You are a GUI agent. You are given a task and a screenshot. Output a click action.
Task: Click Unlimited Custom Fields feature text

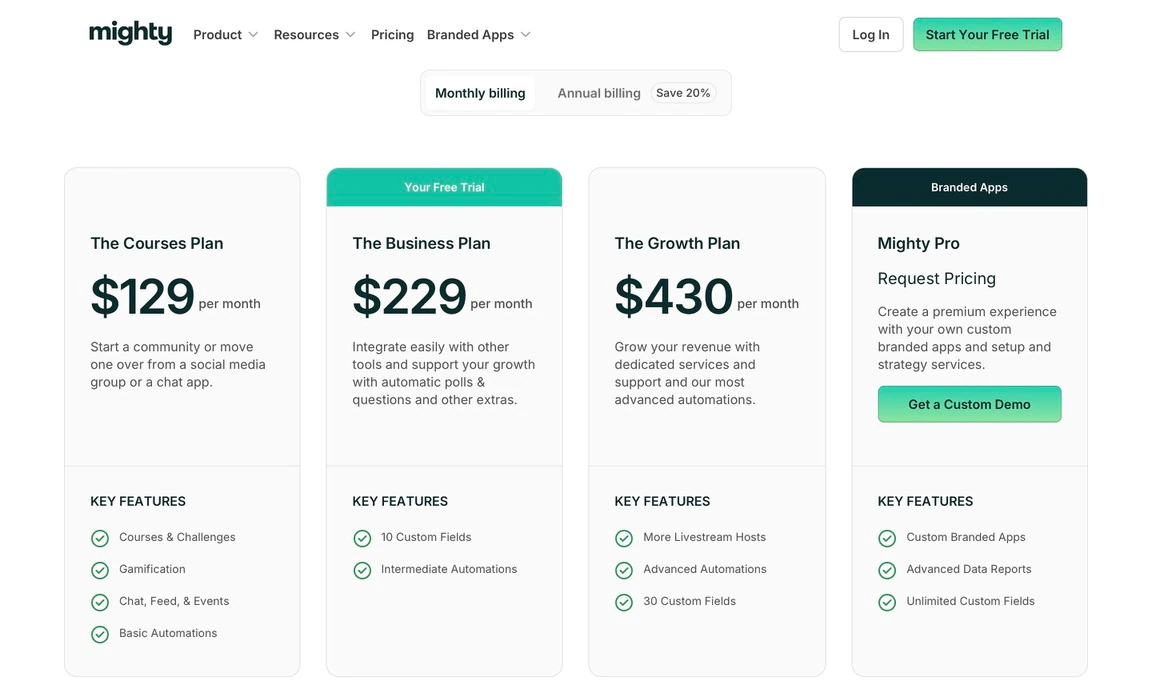pyautogui.click(x=970, y=601)
